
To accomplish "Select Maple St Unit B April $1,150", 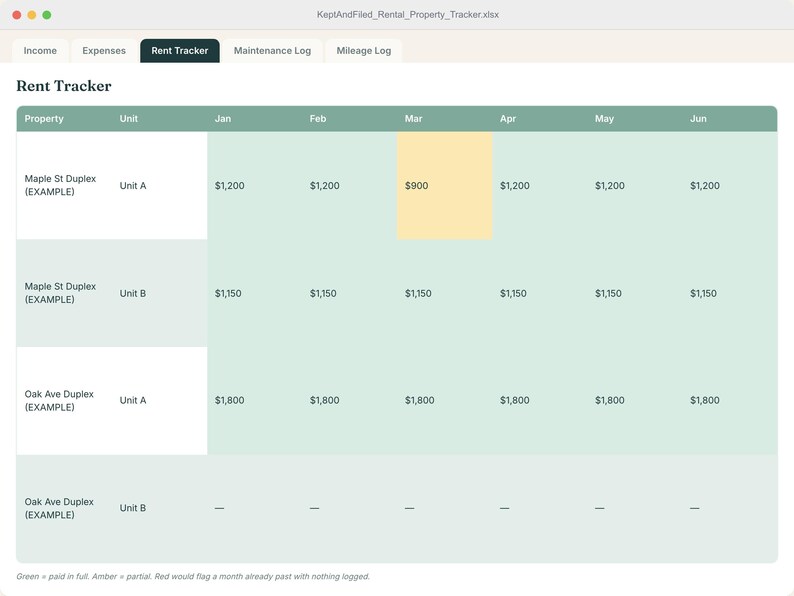I will pyautogui.click(x=540, y=293).
